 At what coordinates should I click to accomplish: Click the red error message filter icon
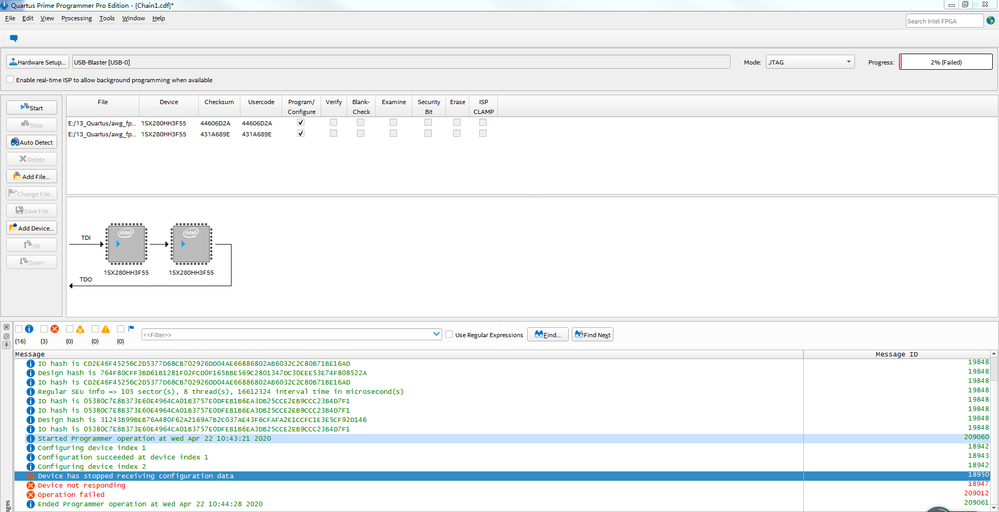tap(56, 329)
